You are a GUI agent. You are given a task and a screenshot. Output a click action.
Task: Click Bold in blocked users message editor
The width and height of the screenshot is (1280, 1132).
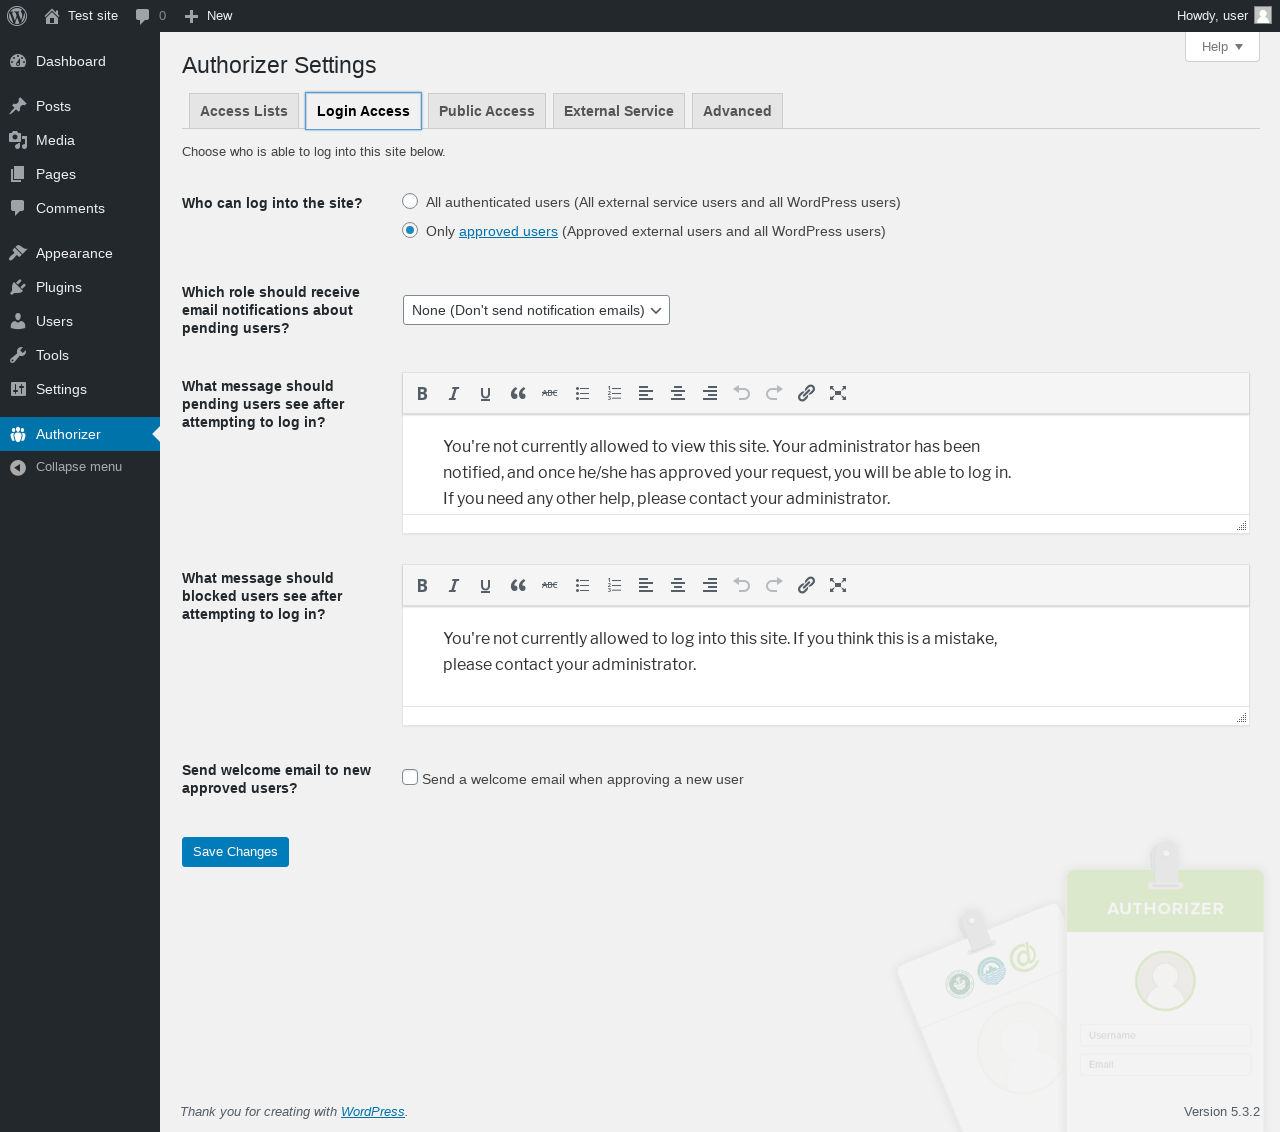[x=422, y=585]
